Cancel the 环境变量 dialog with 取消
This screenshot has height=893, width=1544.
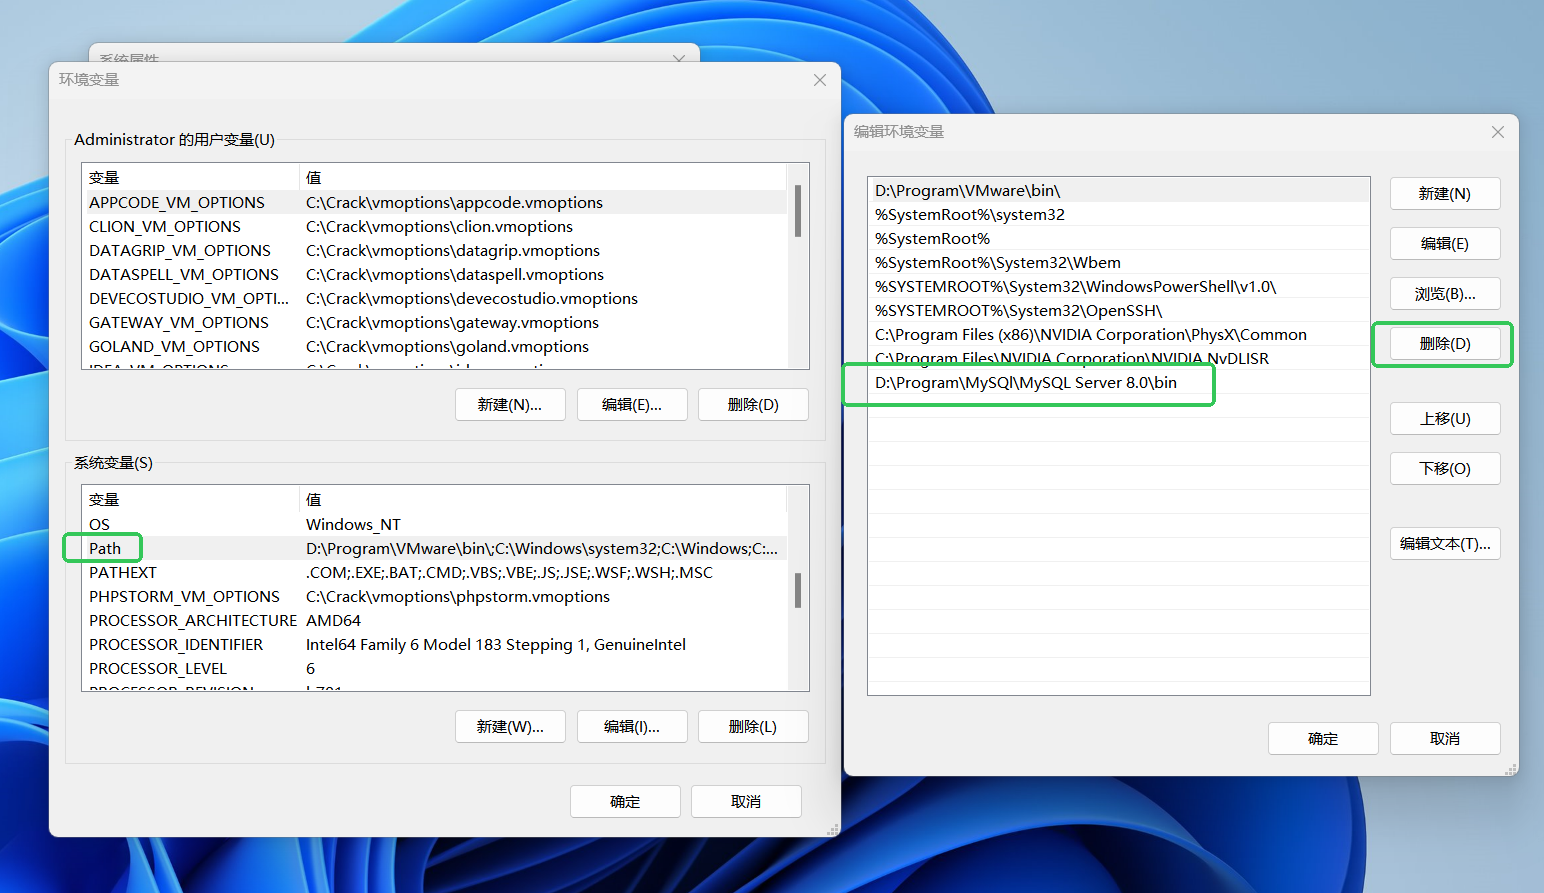point(746,802)
